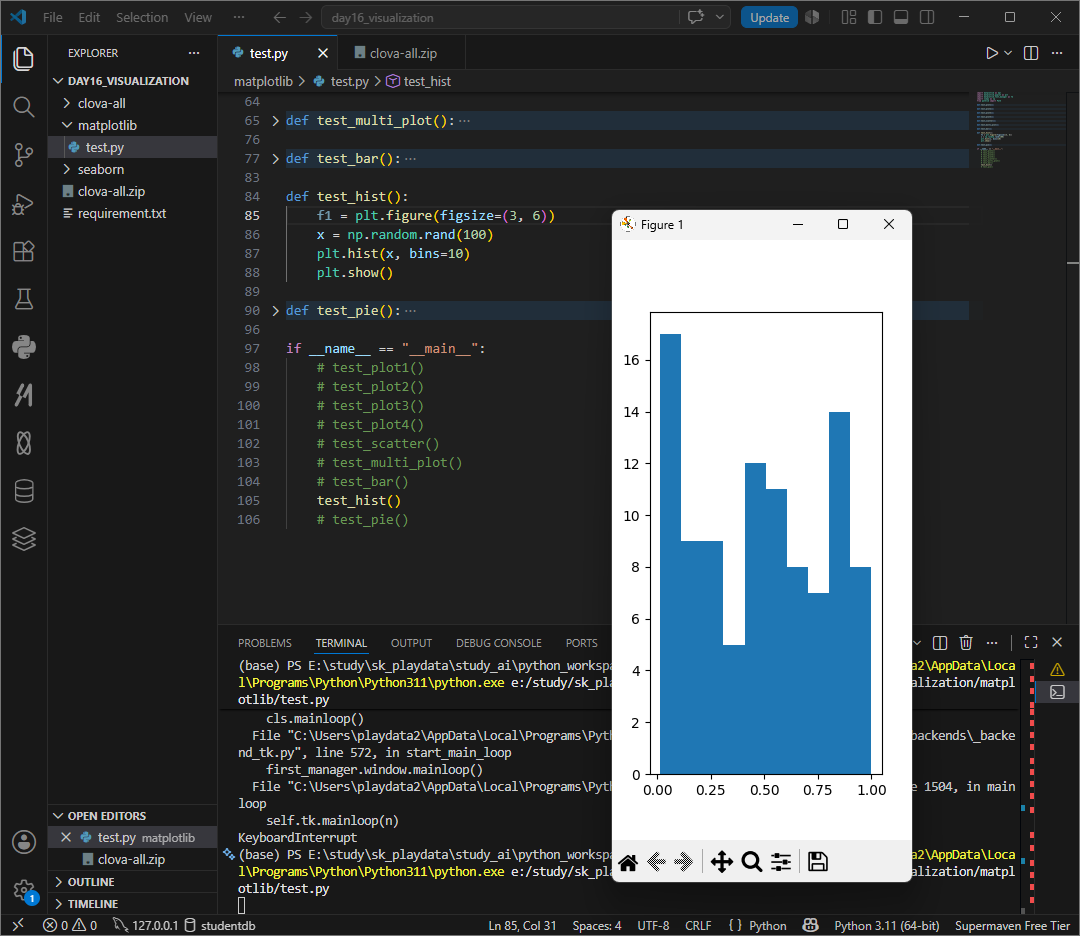
Task: Open the Testing flask view
Action: point(23,299)
